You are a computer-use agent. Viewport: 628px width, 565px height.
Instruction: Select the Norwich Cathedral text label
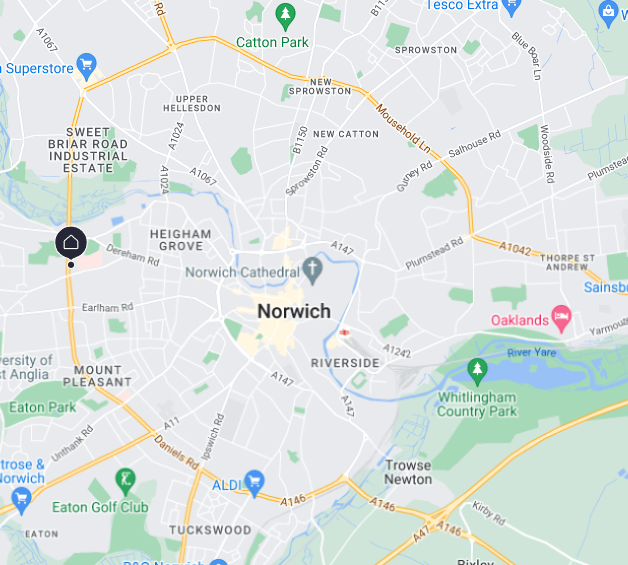(x=242, y=273)
